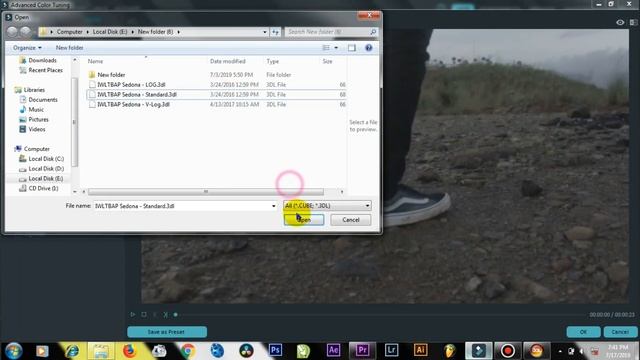Go to New folder (8) breadcrumb

point(156,31)
